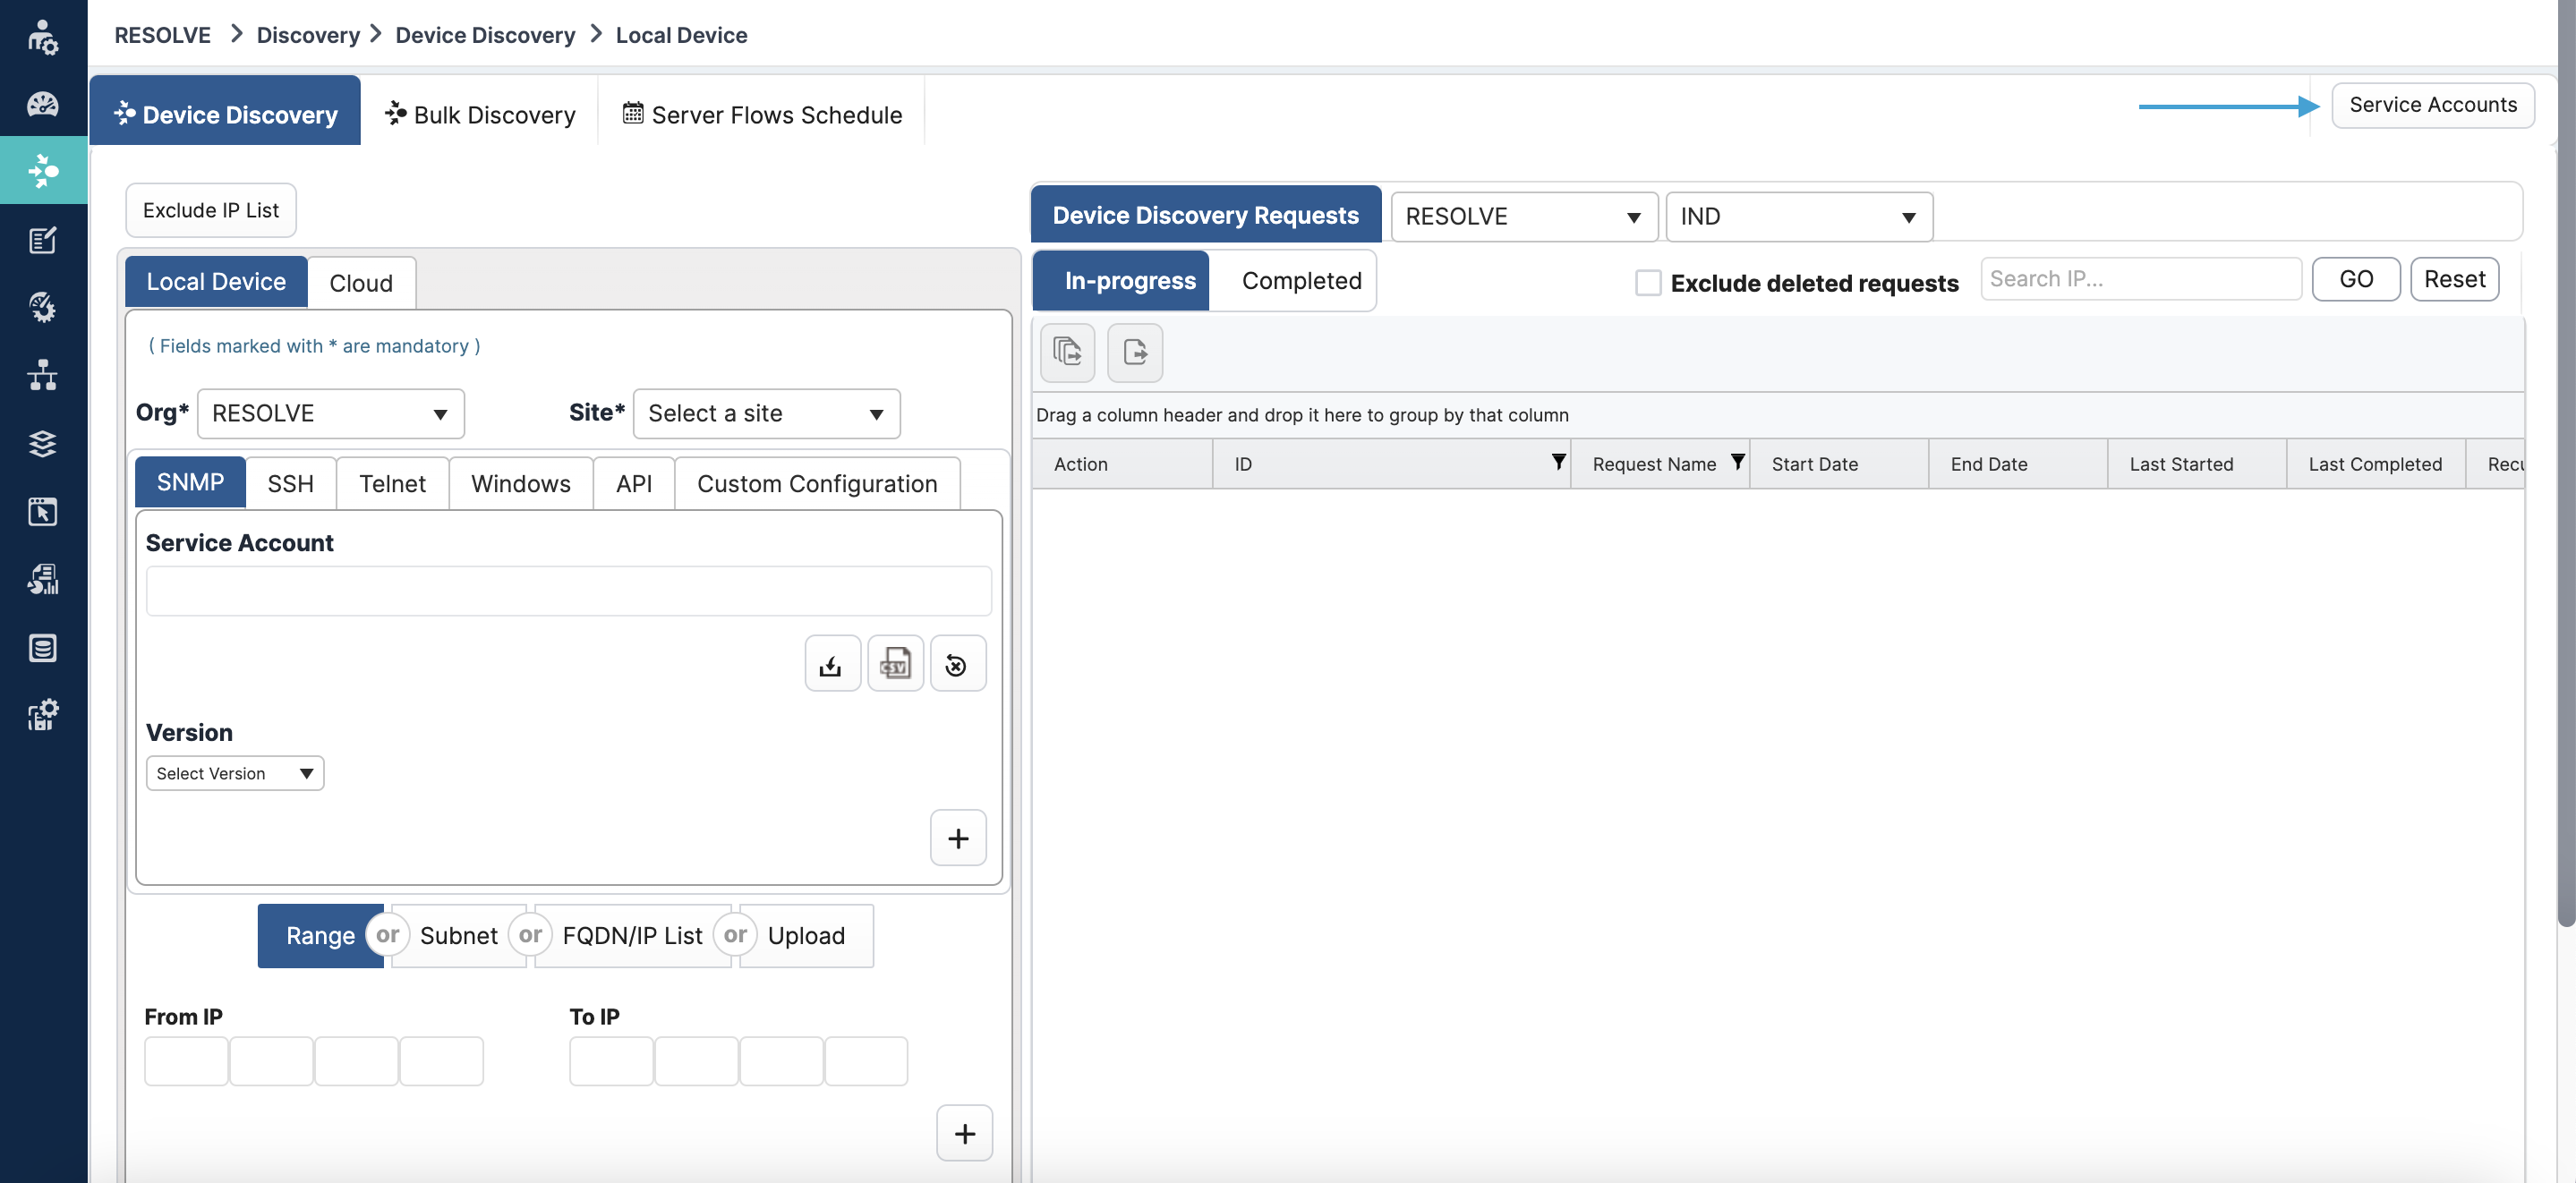Image resolution: width=2576 pixels, height=1183 pixels.
Task: Select the API tab
Action: 634,483
